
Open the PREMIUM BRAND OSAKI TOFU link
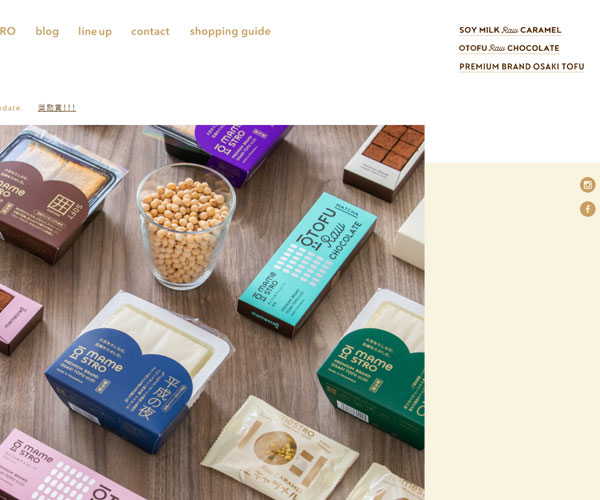(x=522, y=67)
